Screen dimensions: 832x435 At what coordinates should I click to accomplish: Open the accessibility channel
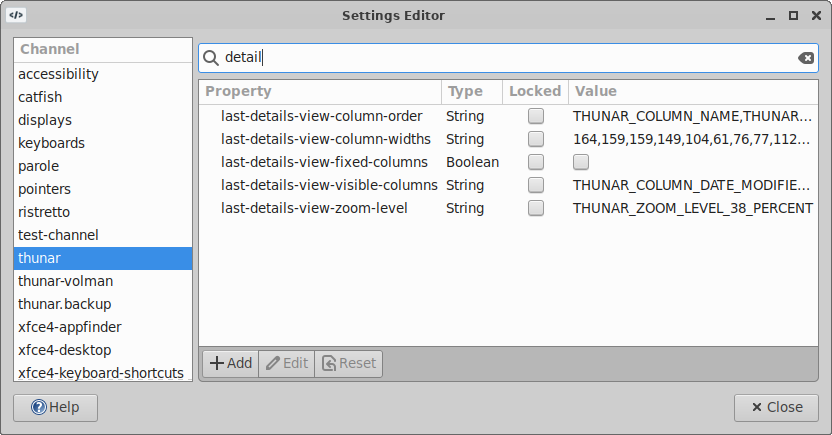pos(58,74)
